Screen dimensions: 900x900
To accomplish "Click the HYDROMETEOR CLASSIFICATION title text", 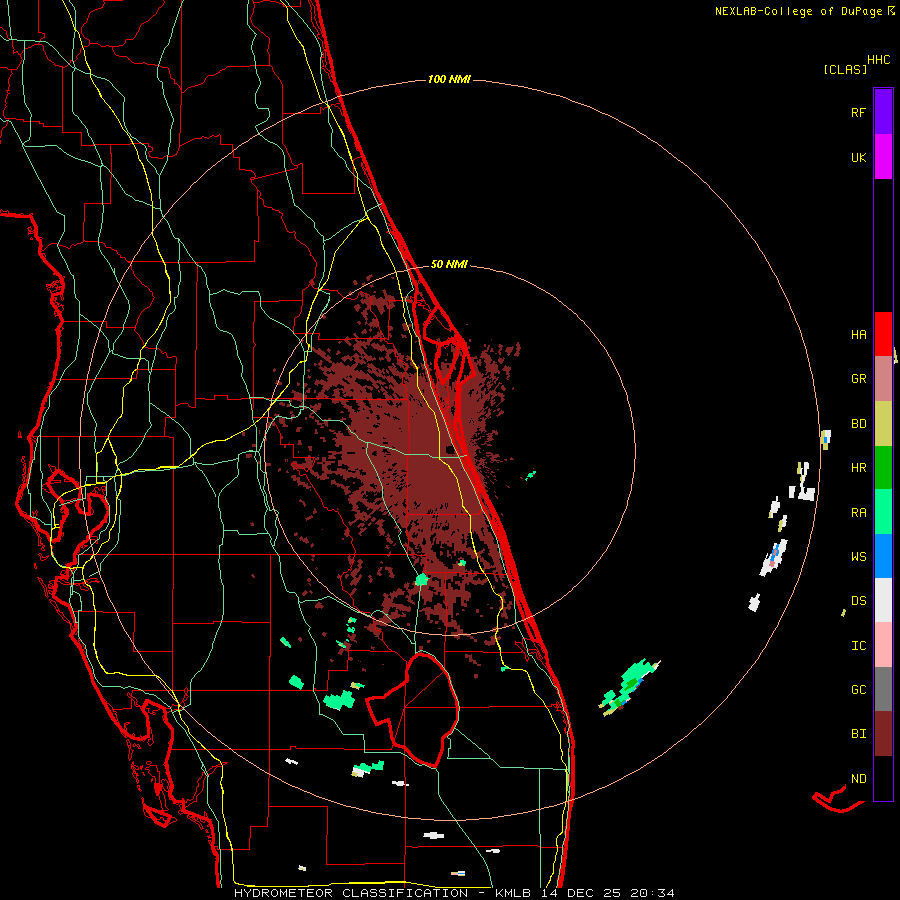I will click(x=351, y=893).
